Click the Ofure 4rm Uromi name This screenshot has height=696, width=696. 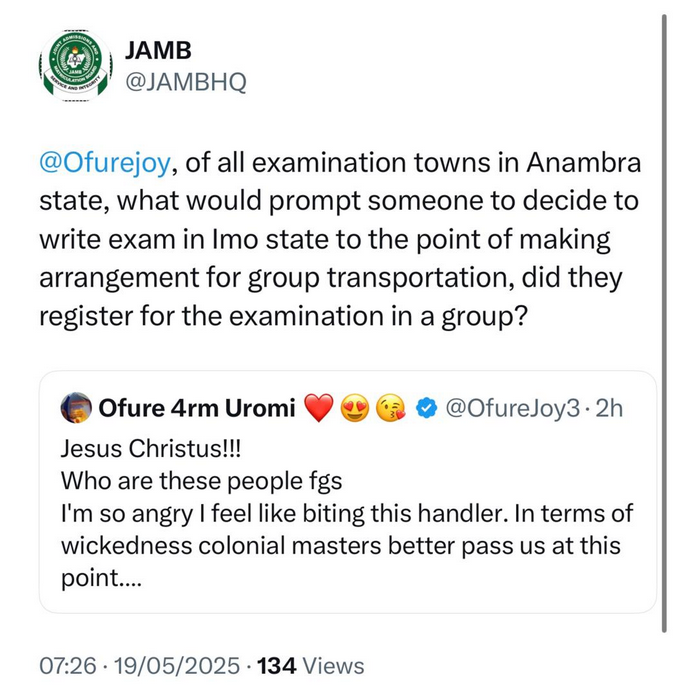point(195,408)
